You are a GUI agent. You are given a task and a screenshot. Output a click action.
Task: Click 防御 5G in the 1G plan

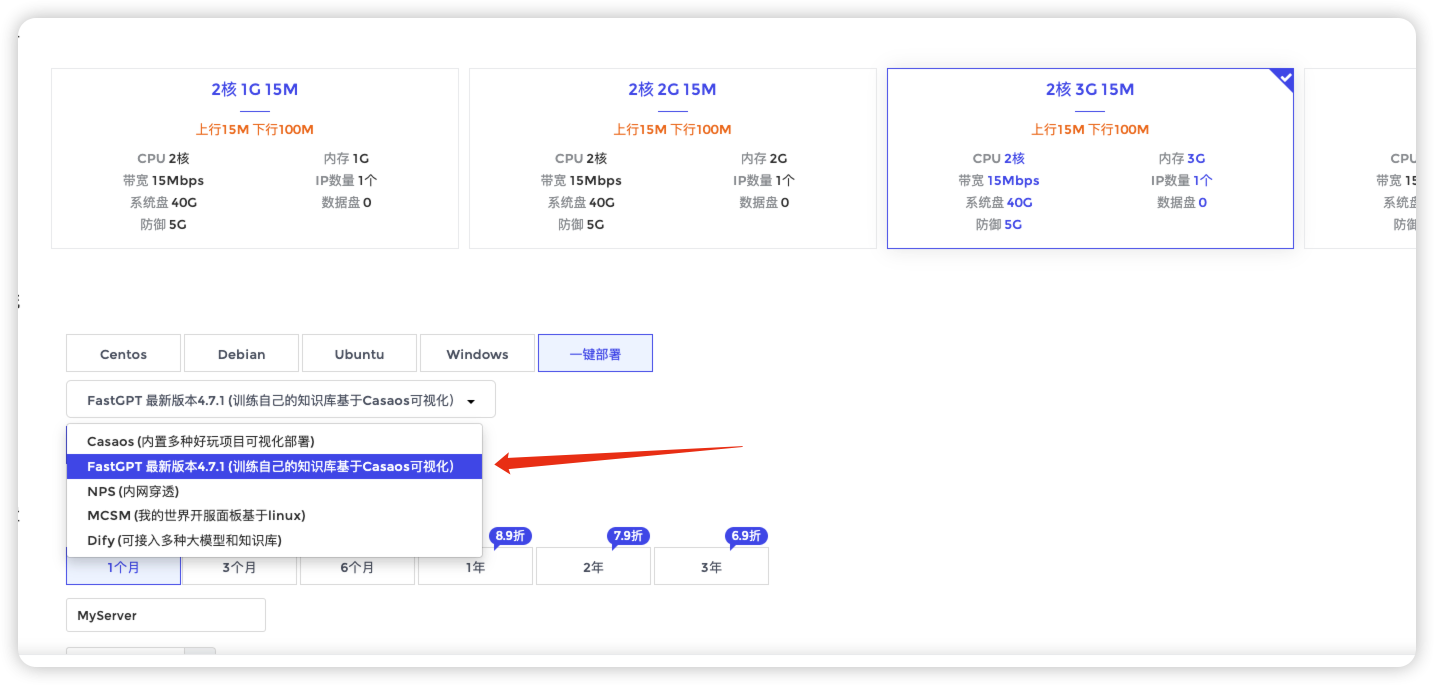163,225
